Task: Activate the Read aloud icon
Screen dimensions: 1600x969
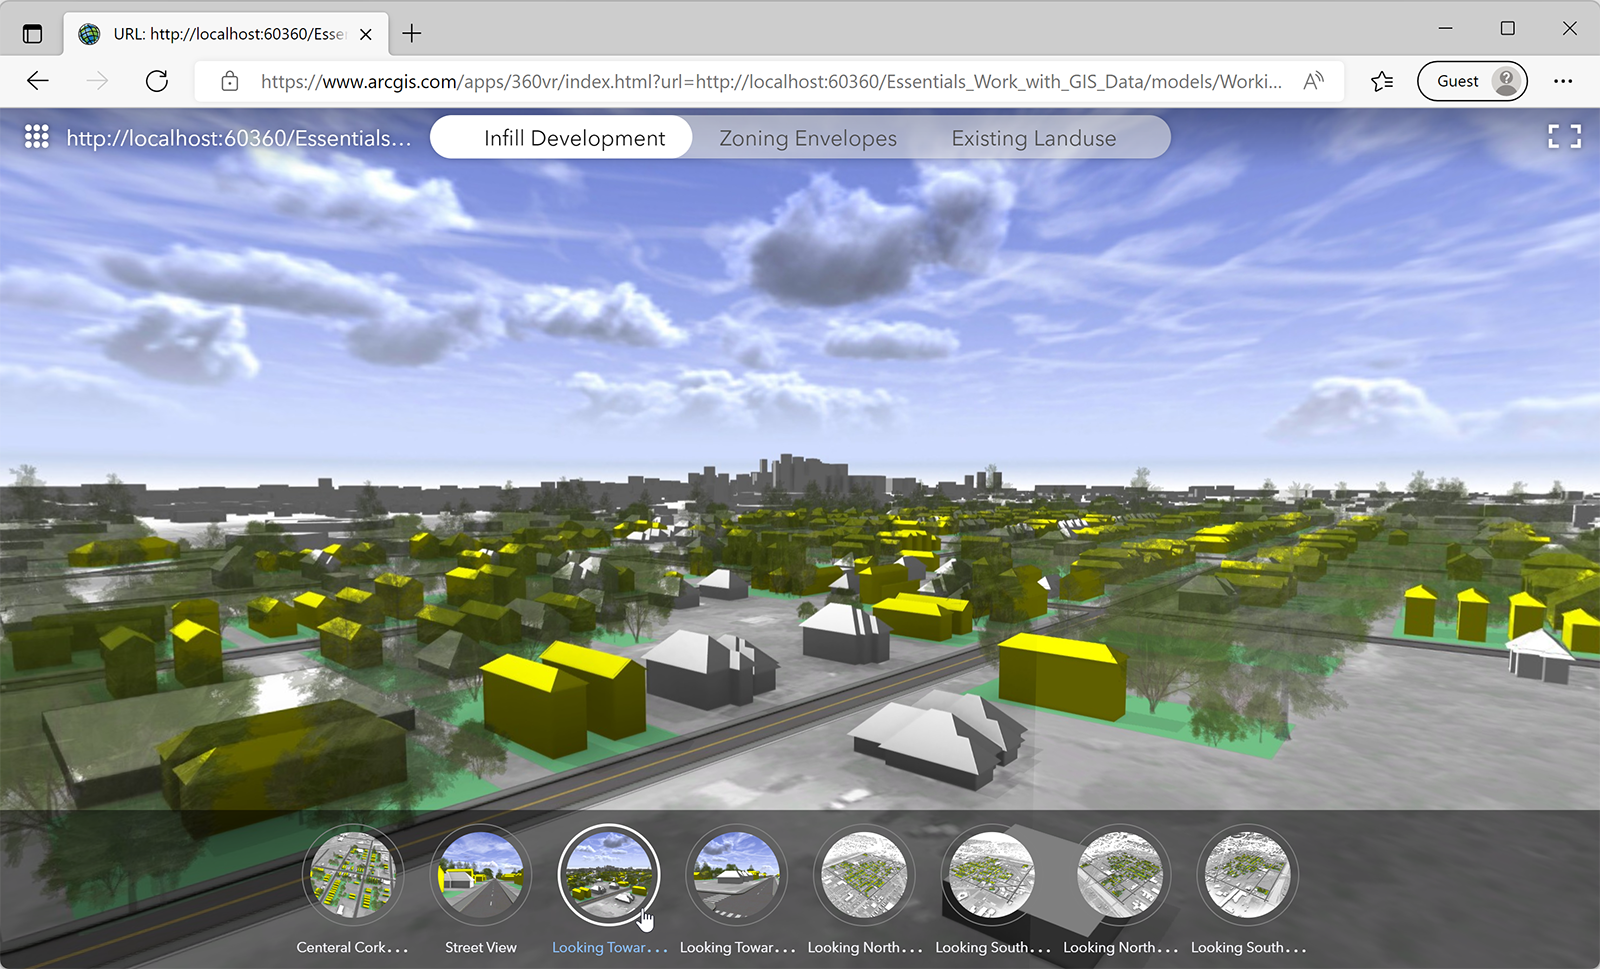Action: 1313,81
